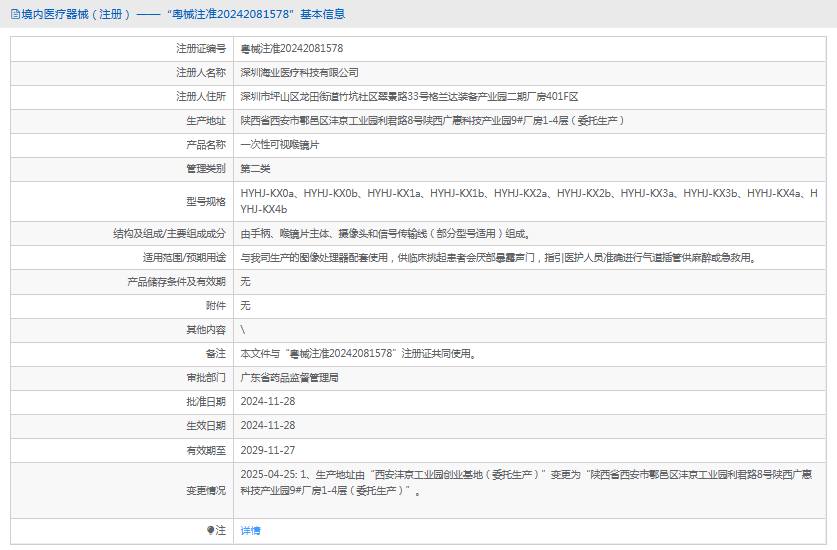Select structure description starting 由手柄
Image resolution: width=837 pixels, height=550 pixels.
click(385, 233)
